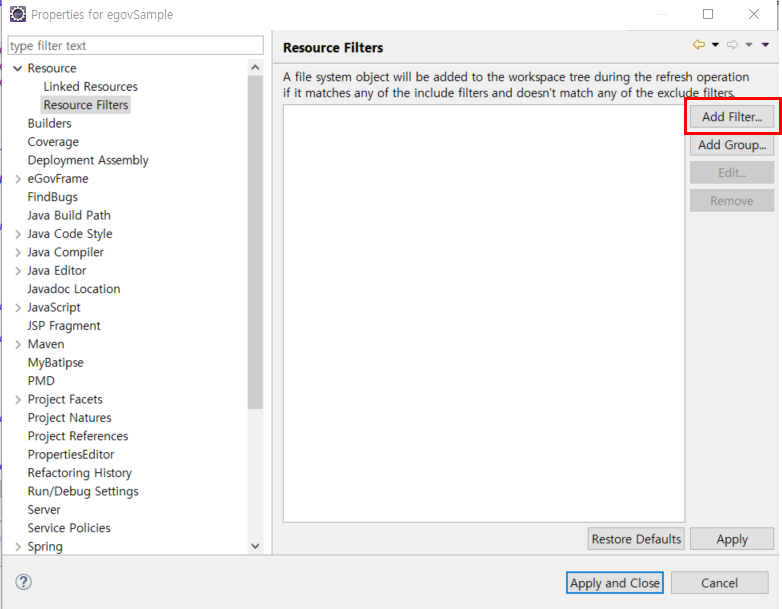Click inside the empty filters list box

point(484,313)
